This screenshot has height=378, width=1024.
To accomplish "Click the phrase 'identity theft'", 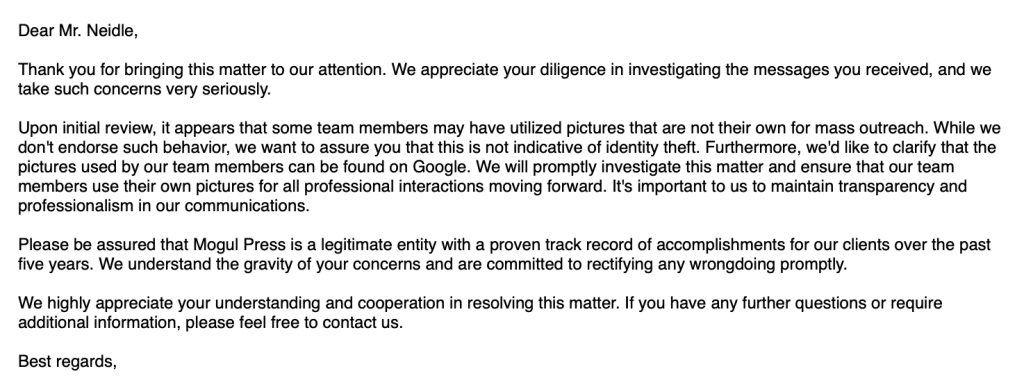I will 652,147.
